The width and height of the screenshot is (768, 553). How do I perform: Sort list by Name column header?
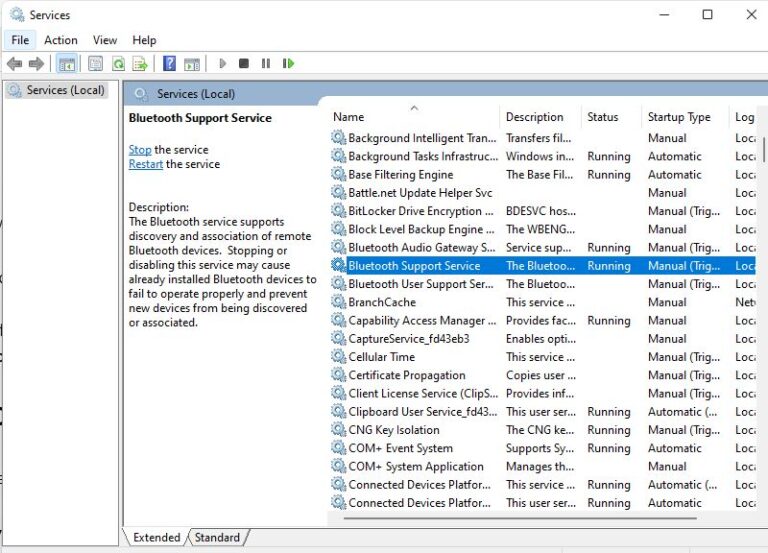click(x=348, y=117)
